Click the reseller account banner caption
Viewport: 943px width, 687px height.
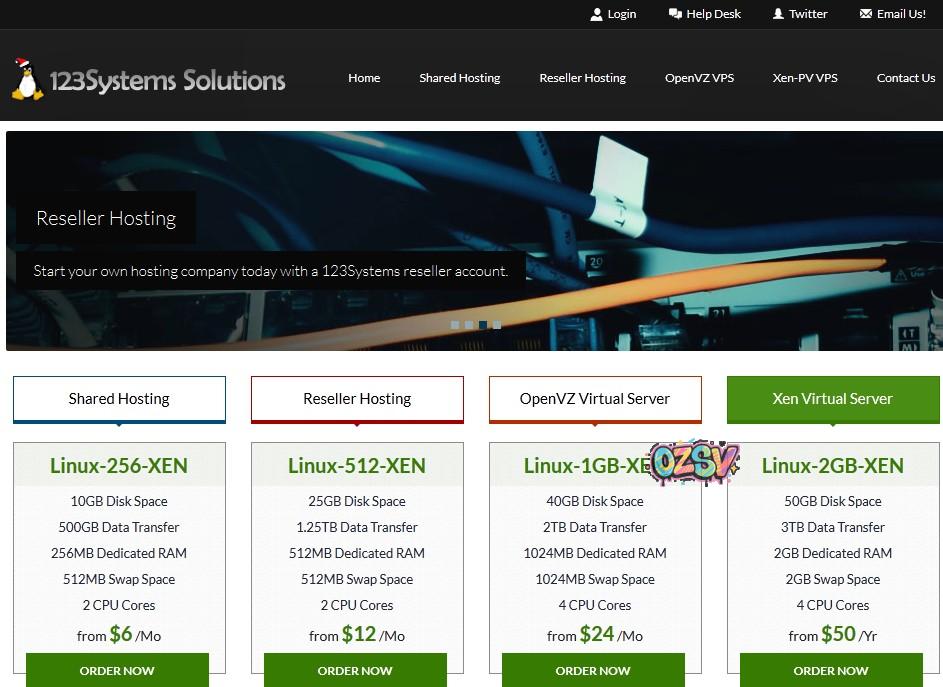271,271
